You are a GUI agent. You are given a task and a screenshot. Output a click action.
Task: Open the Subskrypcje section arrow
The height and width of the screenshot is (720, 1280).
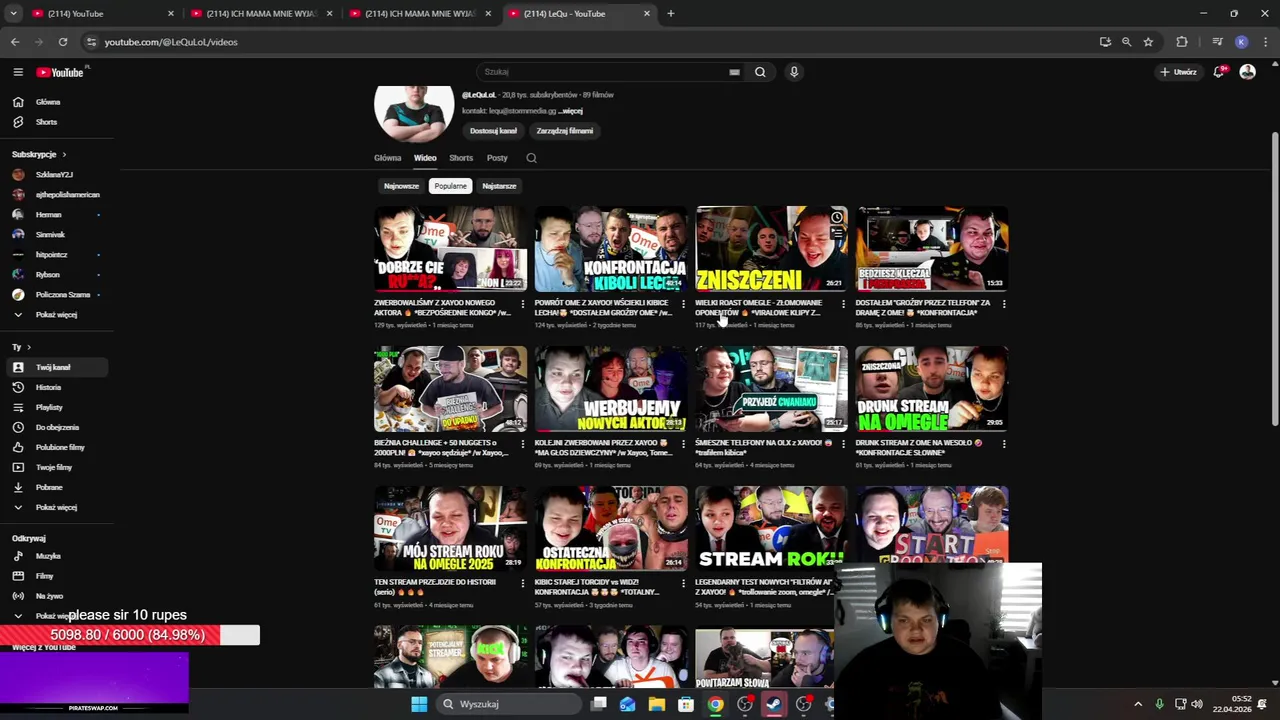tap(64, 155)
